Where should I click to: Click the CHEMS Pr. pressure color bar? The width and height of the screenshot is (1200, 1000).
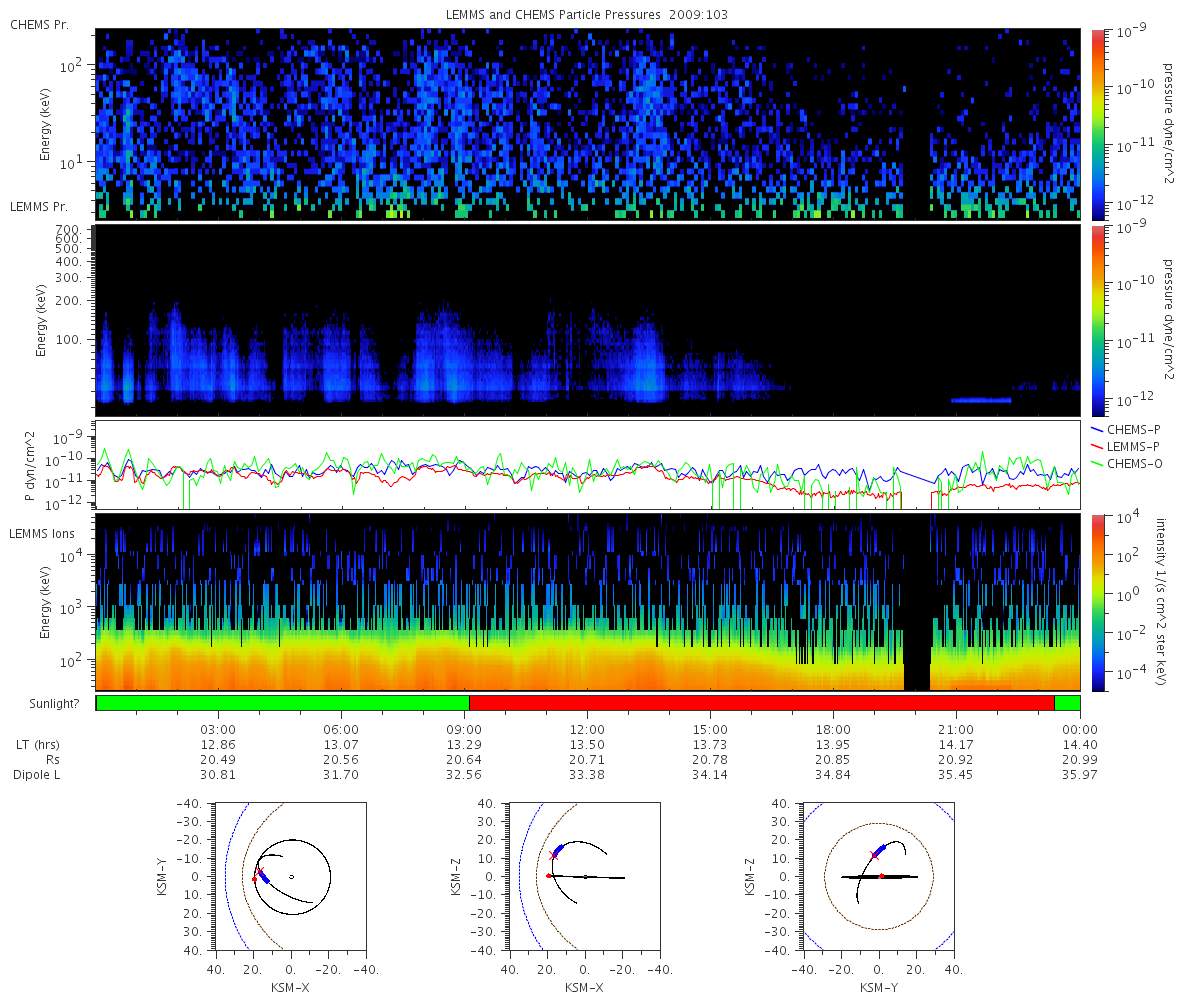pyautogui.click(x=1097, y=124)
